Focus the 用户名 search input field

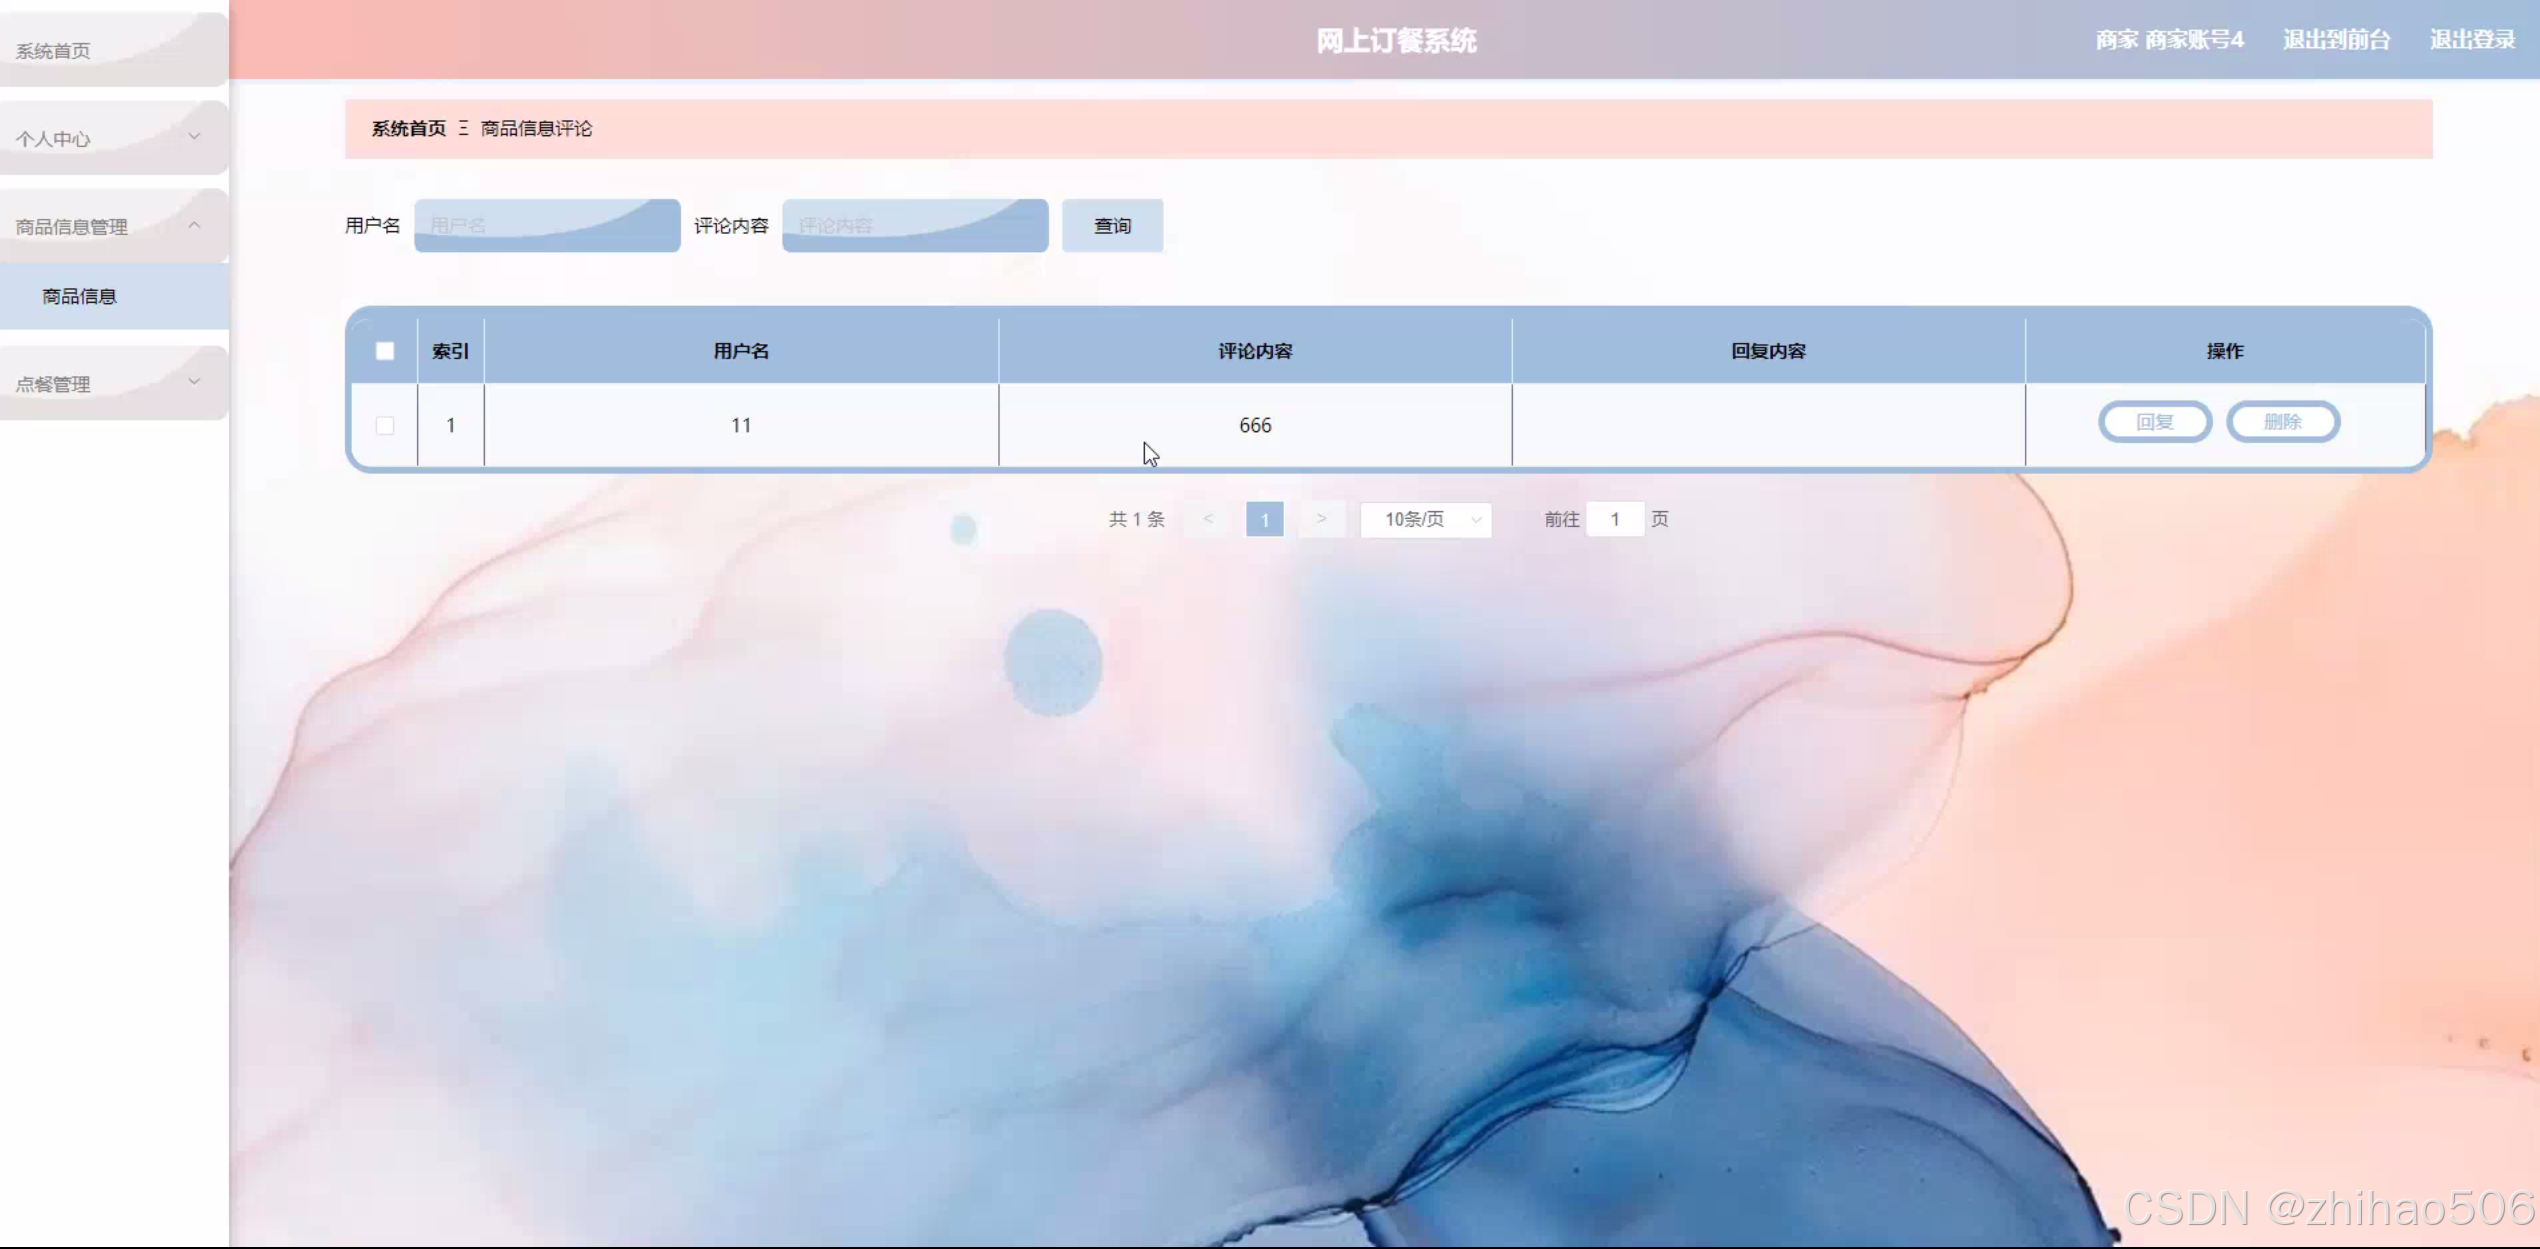pos(547,226)
